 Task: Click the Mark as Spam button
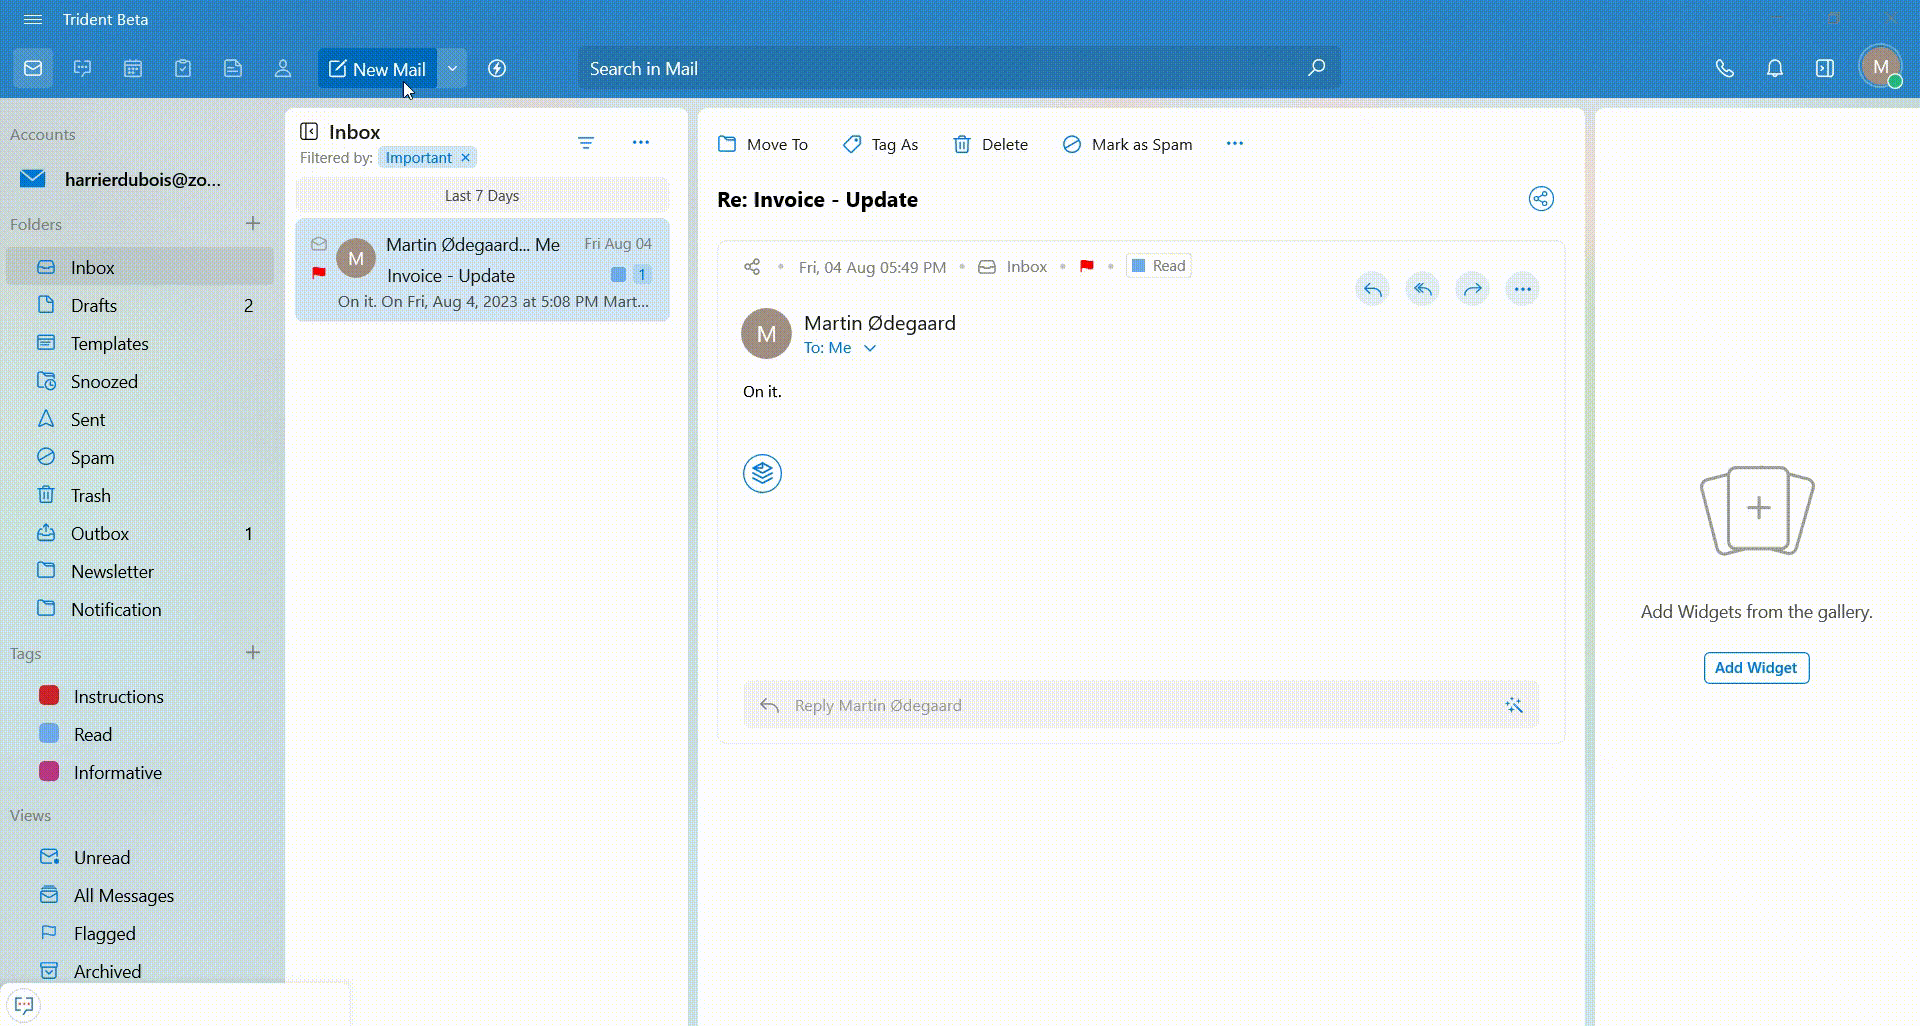click(1127, 145)
